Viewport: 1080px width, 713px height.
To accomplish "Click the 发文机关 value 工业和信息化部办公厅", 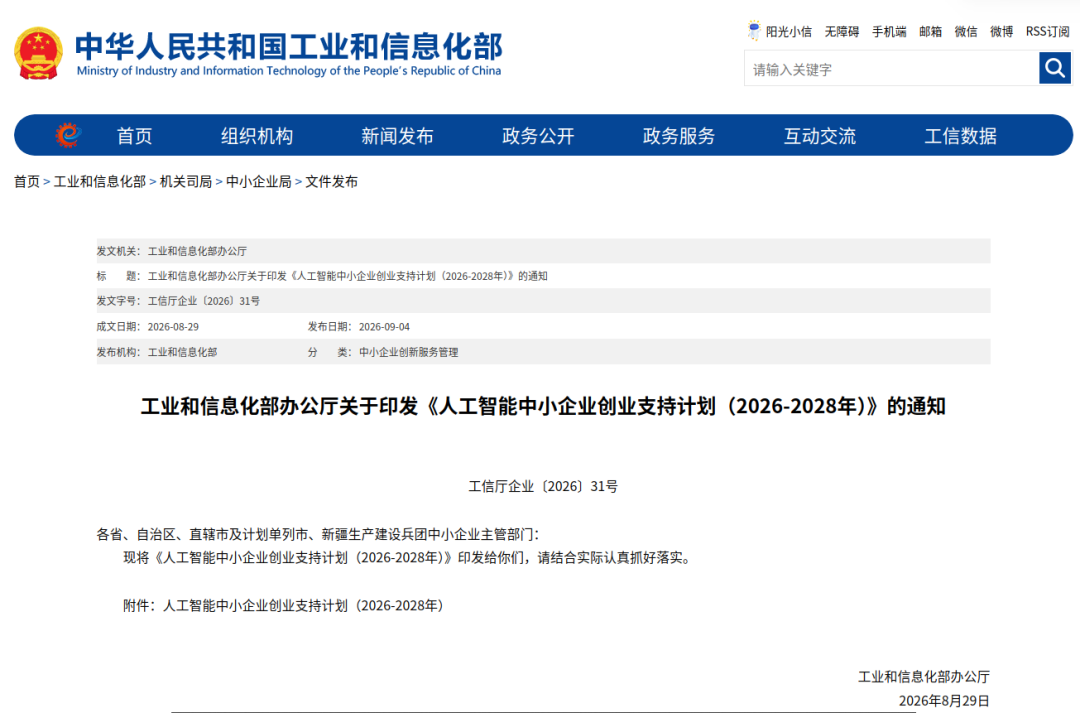I will pos(197,251).
